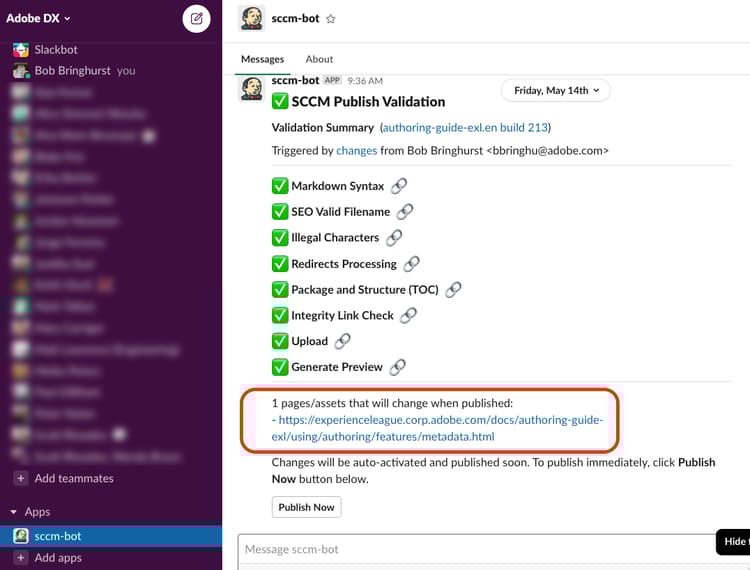Open the Adobe DX workspace menu
This screenshot has height=570, width=750.
pyautogui.click(x=38, y=18)
